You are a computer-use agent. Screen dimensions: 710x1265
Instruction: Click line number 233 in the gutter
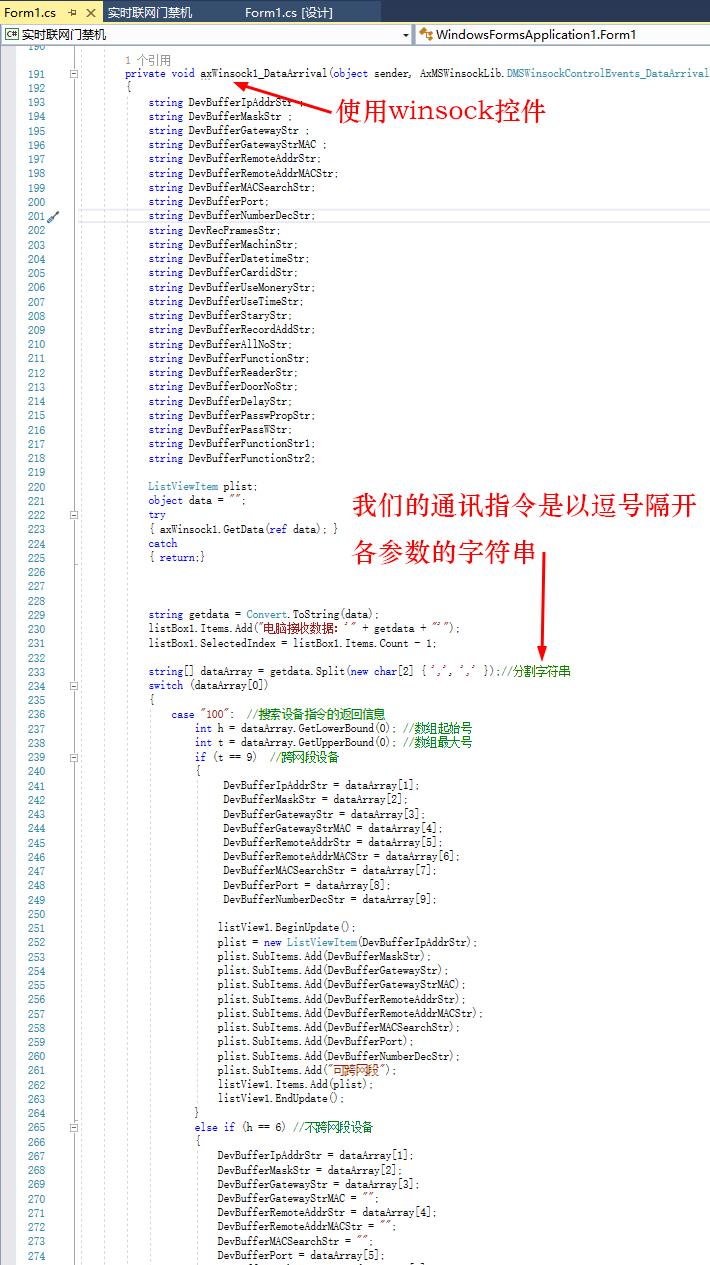pyautogui.click(x=36, y=672)
